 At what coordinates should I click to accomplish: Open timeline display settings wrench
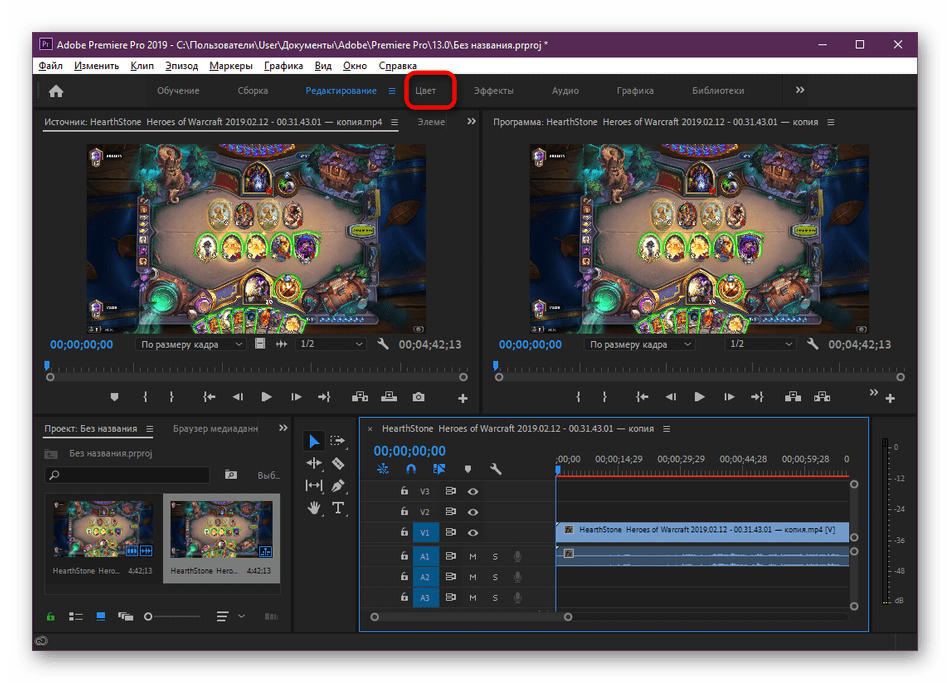tap(495, 468)
